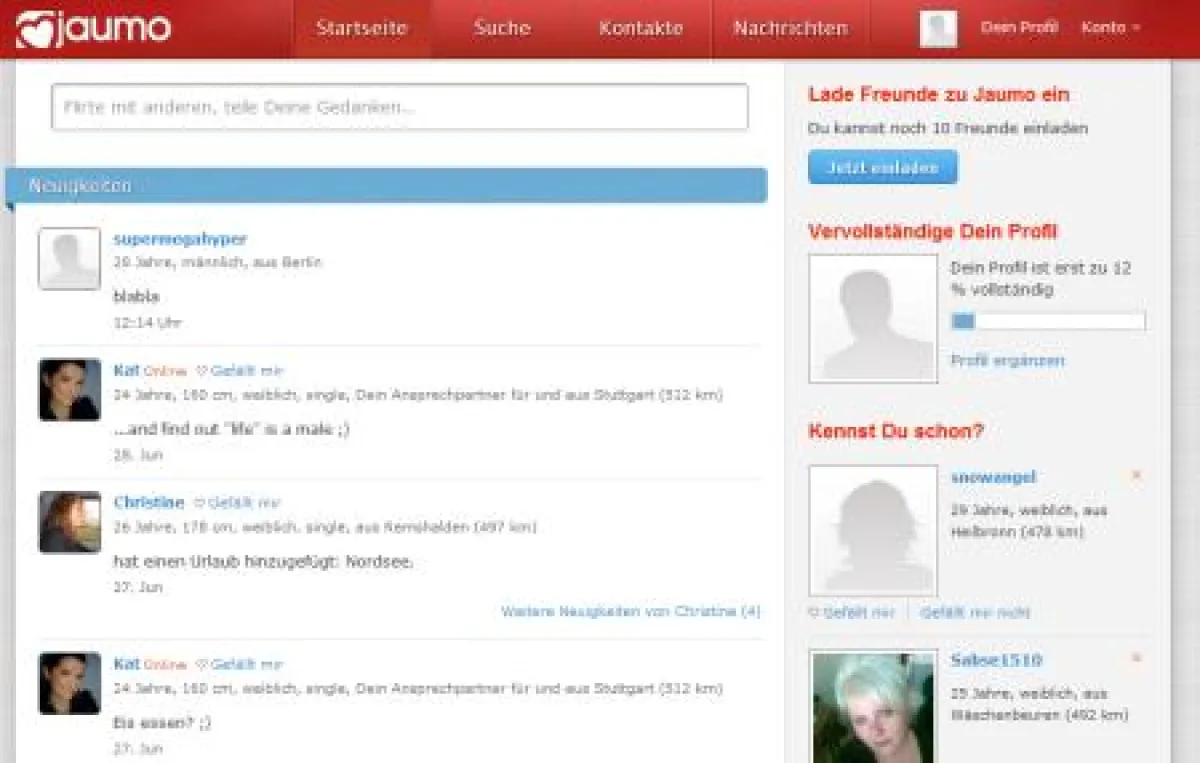Image resolution: width=1200 pixels, height=763 pixels.
Task: Click your profile avatar in the top bar
Action: point(938,28)
